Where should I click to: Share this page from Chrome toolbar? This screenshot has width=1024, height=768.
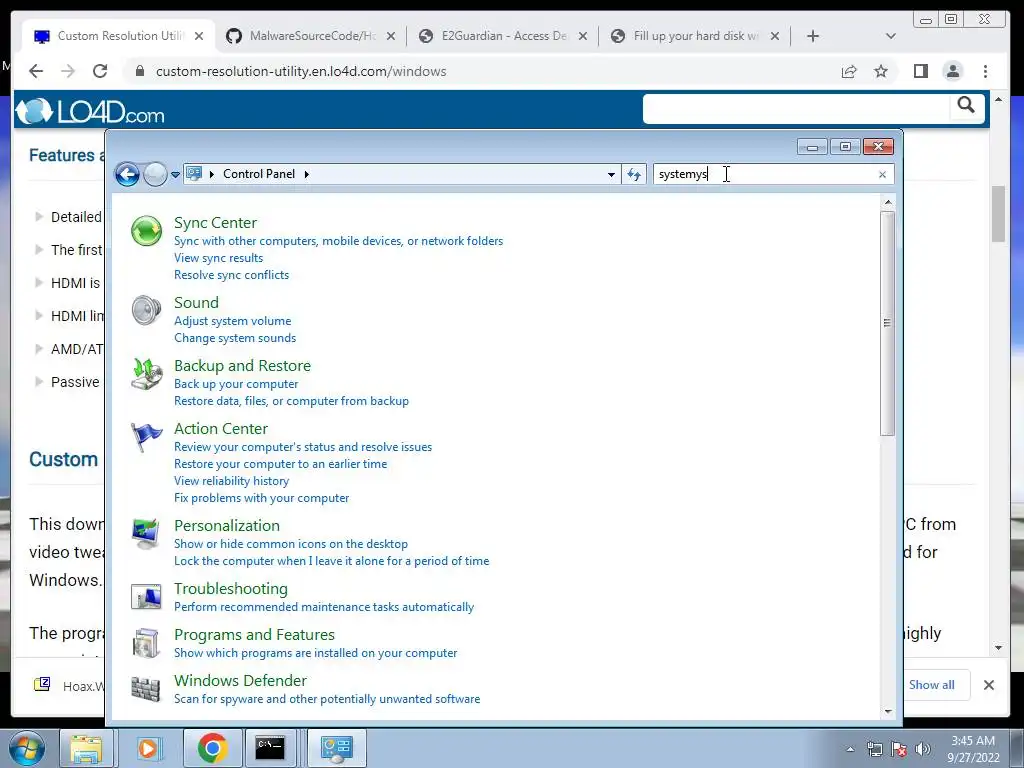(x=849, y=71)
